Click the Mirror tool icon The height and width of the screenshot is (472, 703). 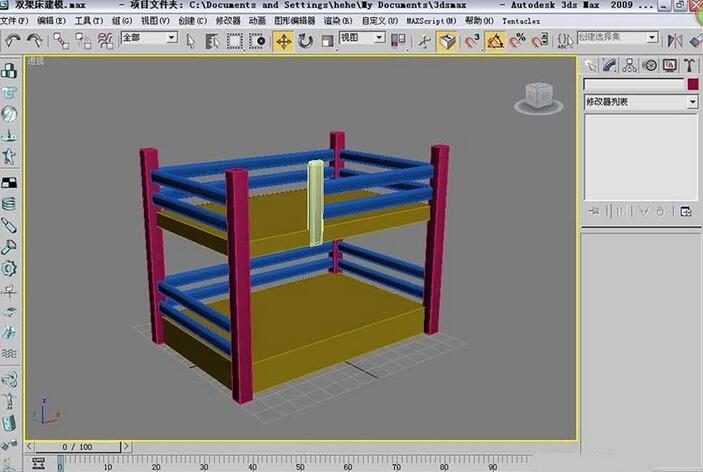click(675, 41)
